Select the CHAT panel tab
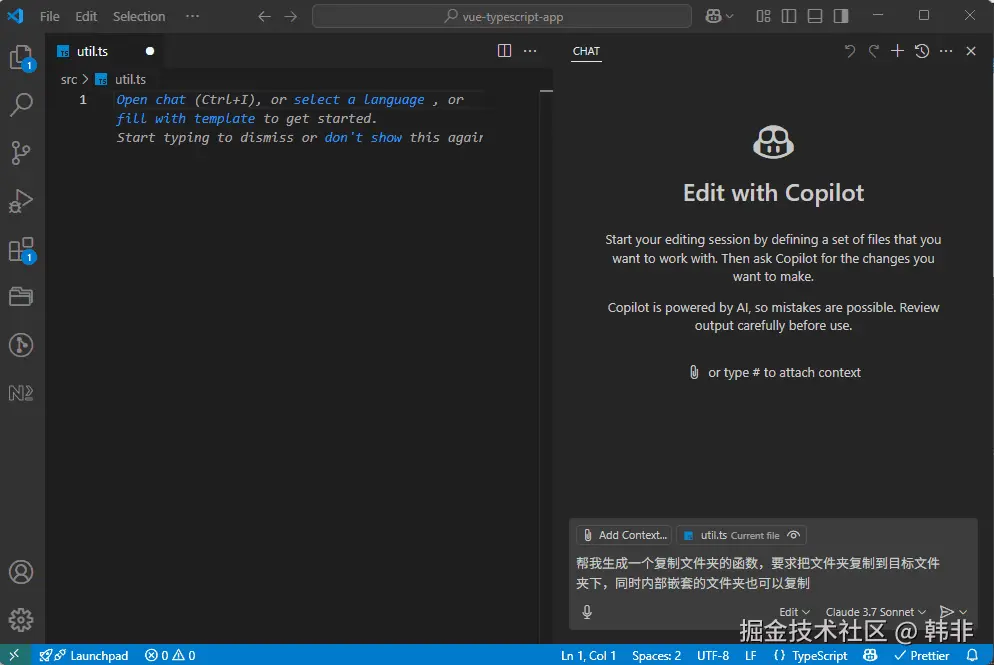Viewport: 994px width, 665px height. click(586, 51)
